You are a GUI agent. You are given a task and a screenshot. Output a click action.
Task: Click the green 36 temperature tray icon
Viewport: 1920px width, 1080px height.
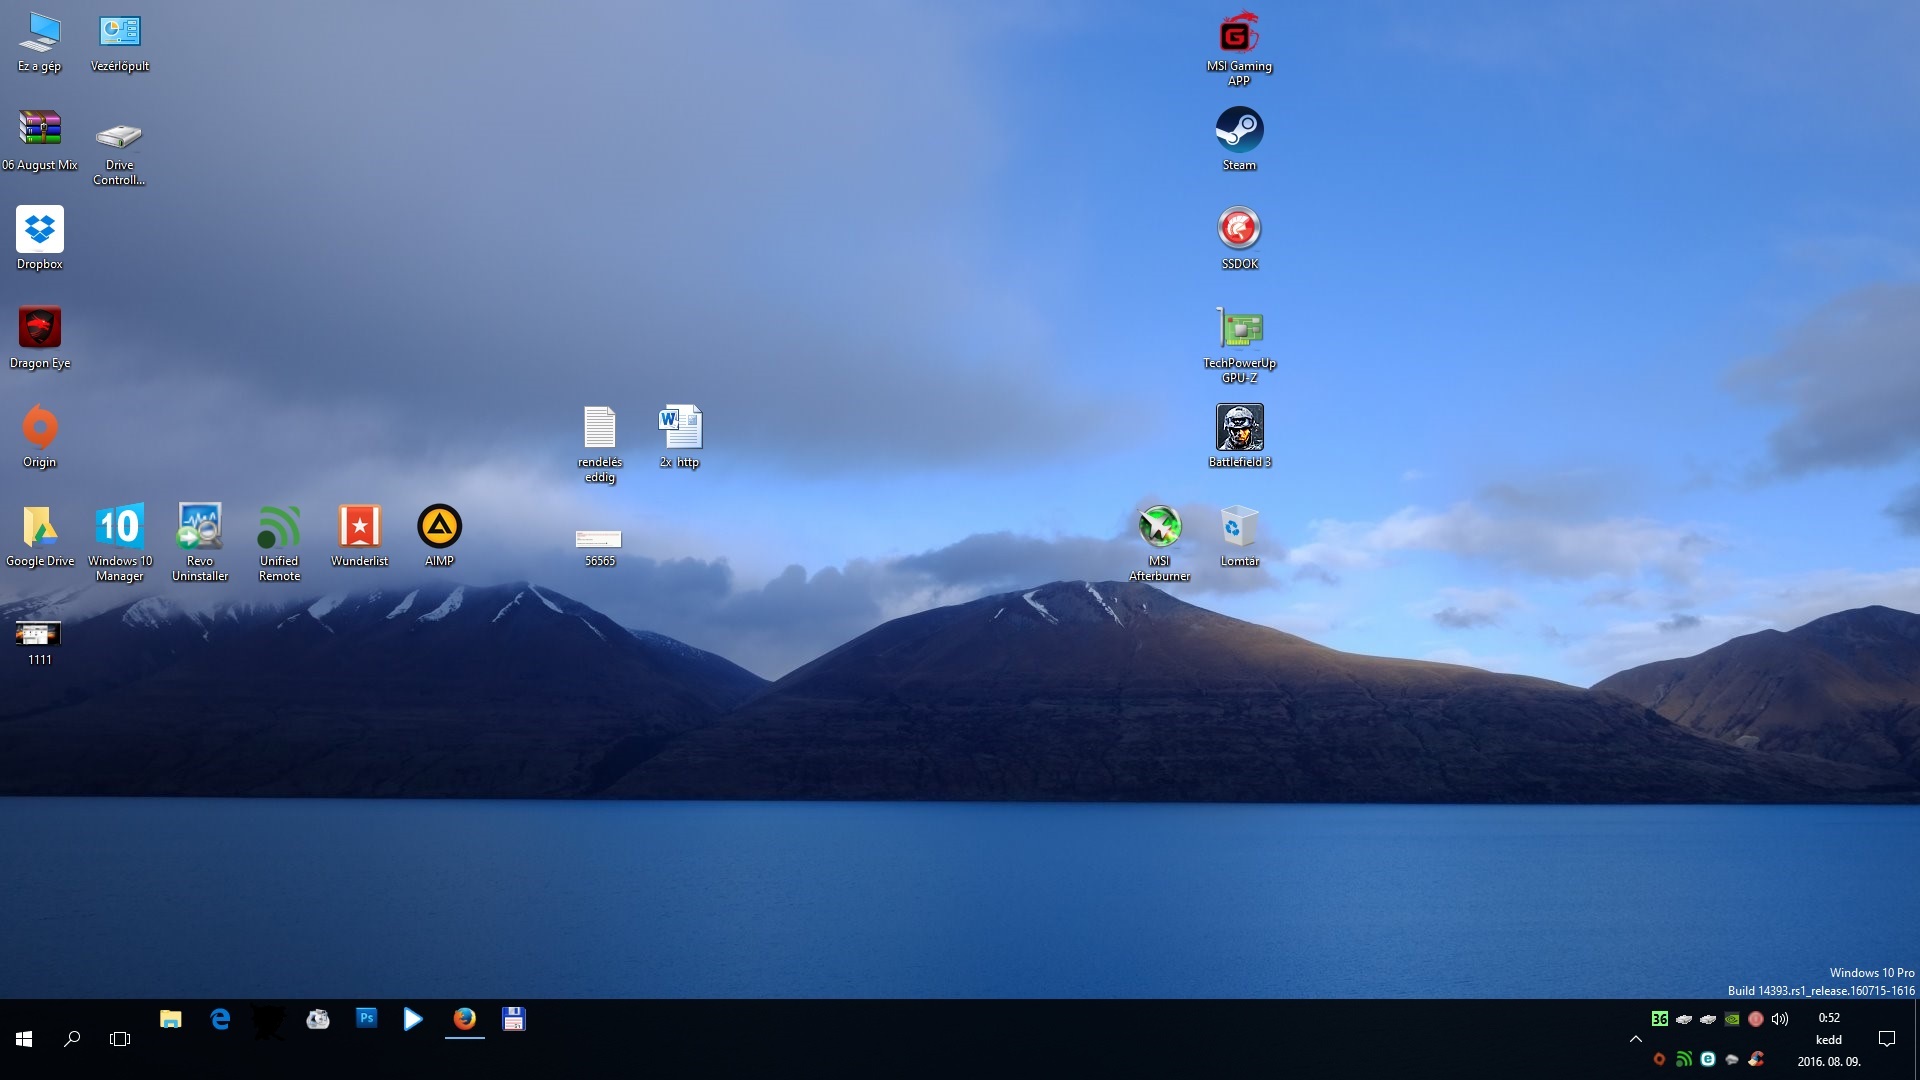(x=1660, y=1019)
